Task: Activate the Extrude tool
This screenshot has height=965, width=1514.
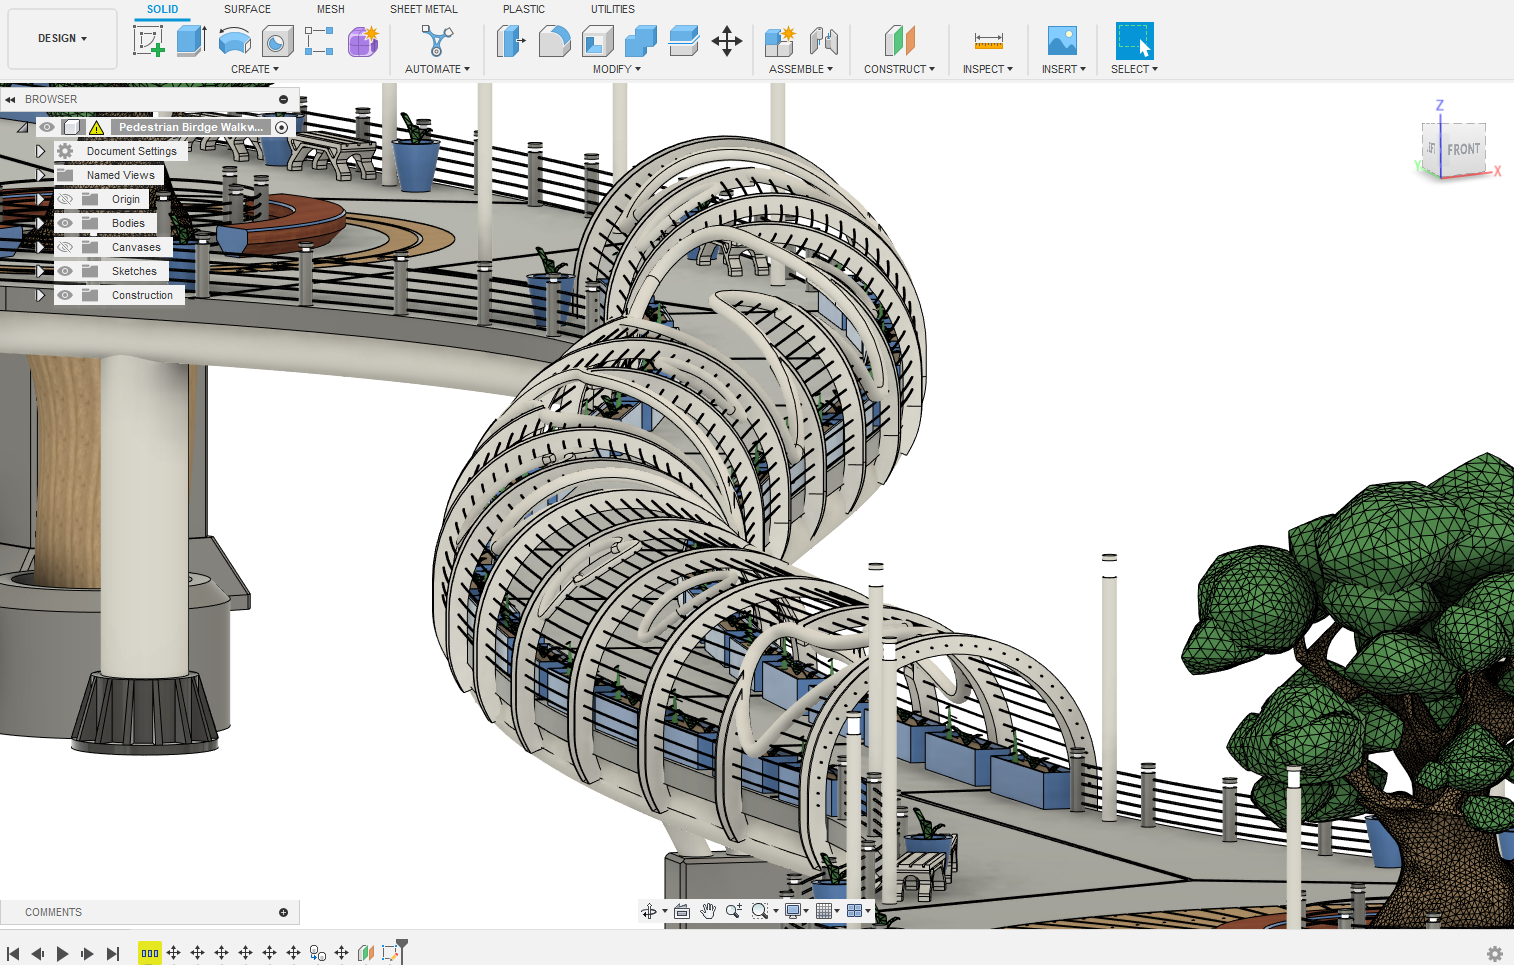Action: coord(191,42)
